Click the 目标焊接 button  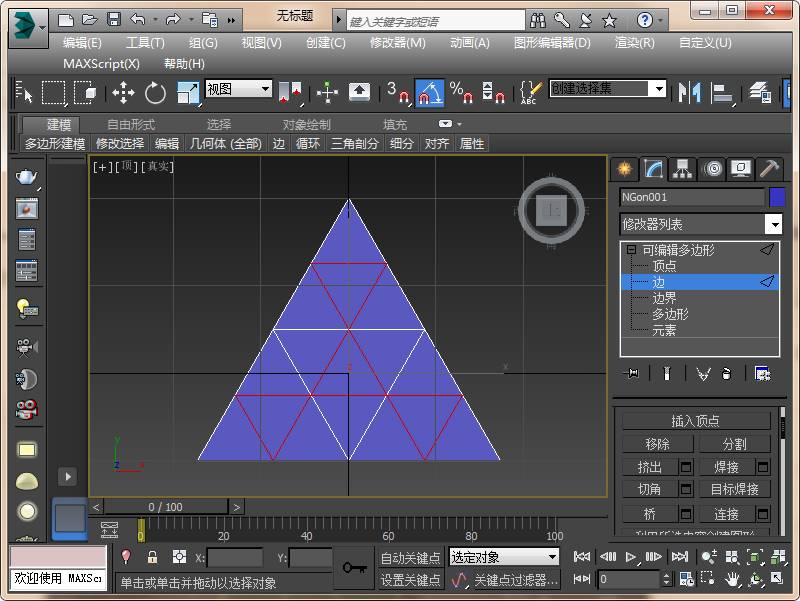point(735,489)
